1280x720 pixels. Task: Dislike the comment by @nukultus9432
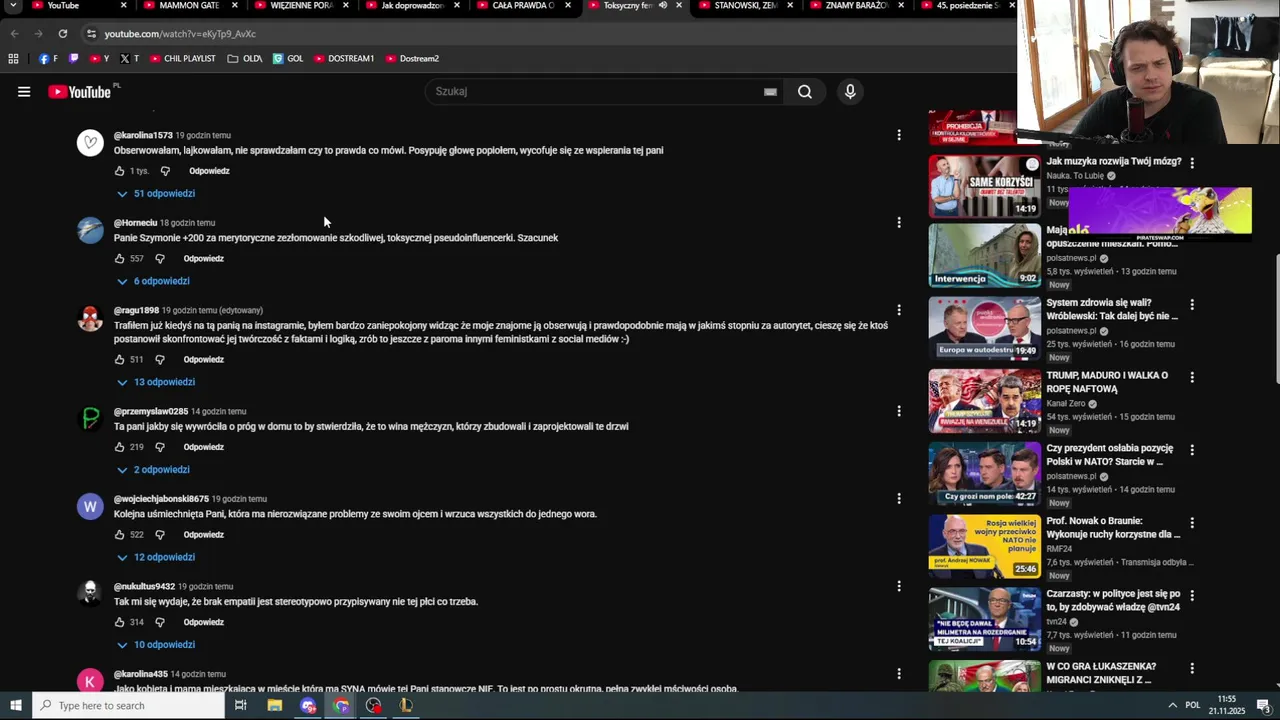pyautogui.click(x=159, y=622)
